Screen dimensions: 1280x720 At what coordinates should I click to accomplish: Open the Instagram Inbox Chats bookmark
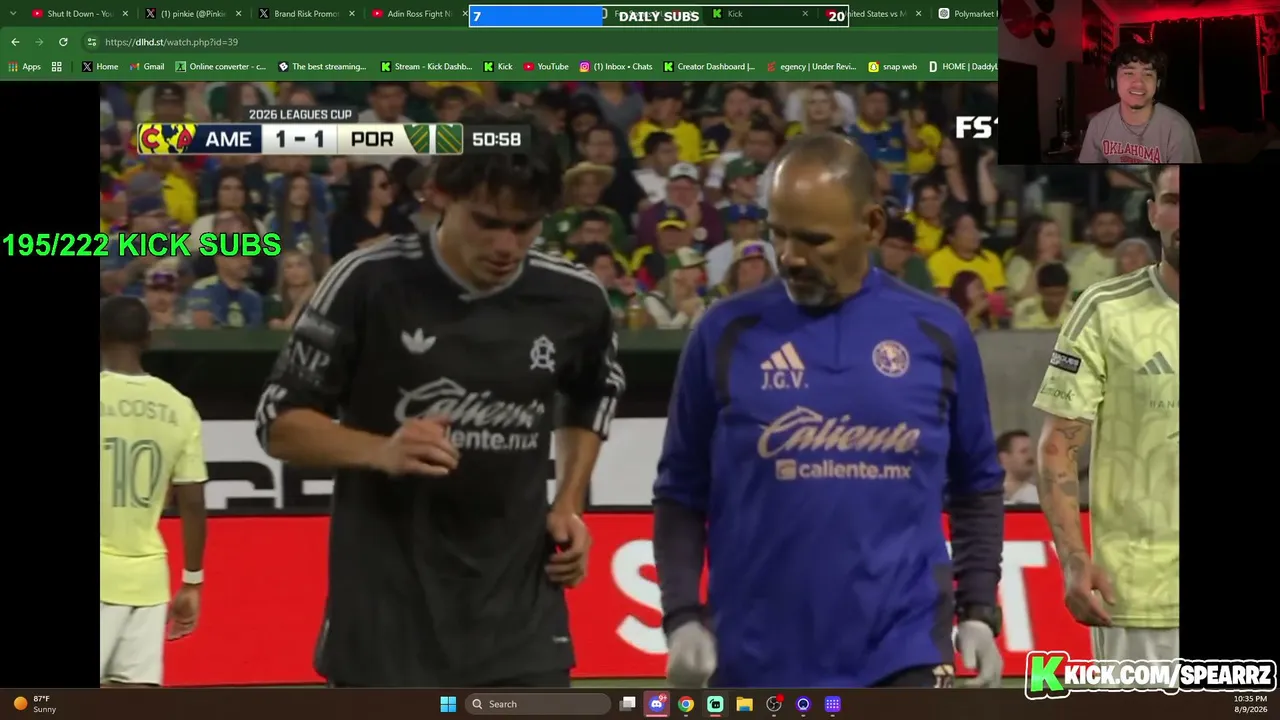616,67
